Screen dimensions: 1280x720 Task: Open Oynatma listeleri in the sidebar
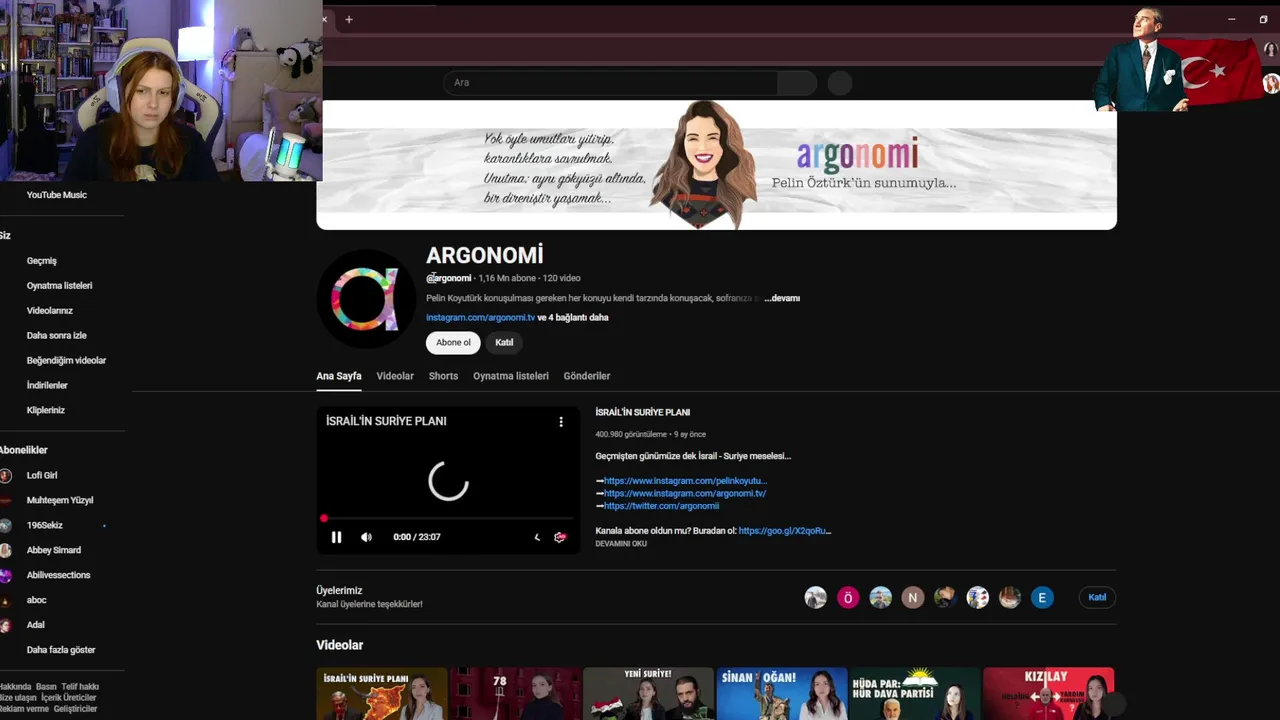click(60, 286)
